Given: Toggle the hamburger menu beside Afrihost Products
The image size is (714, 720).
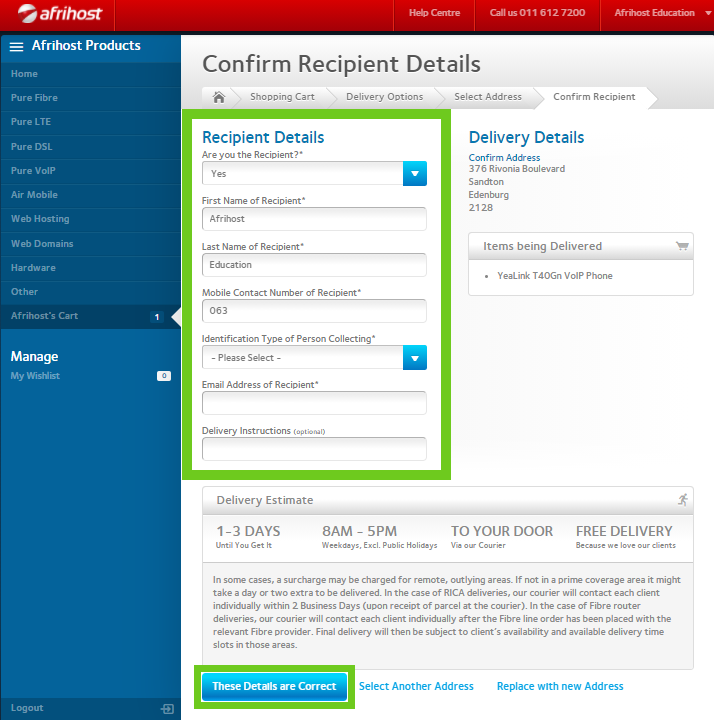Looking at the screenshot, I should point(16,47).
